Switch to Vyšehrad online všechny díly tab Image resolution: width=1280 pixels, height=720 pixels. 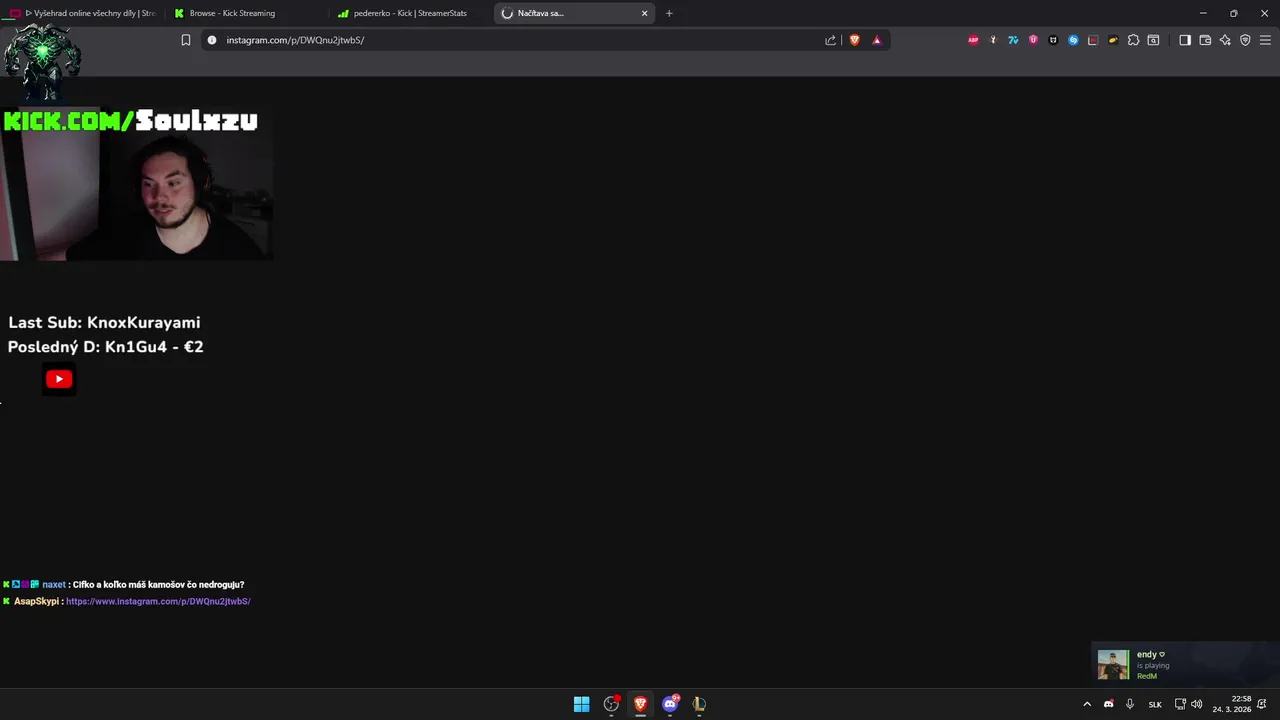point(83,13)
